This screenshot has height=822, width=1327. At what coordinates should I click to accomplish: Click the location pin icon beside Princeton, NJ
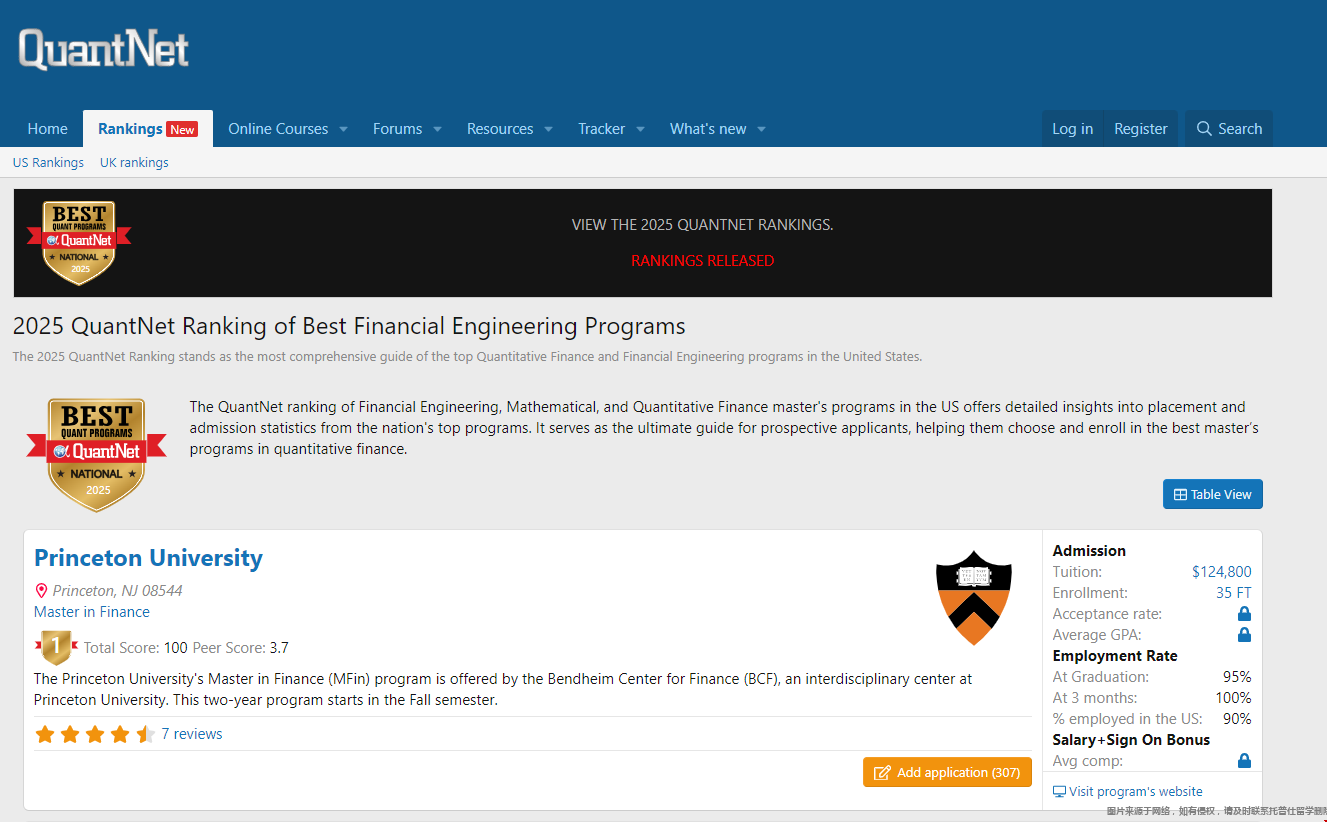(41, 591)
